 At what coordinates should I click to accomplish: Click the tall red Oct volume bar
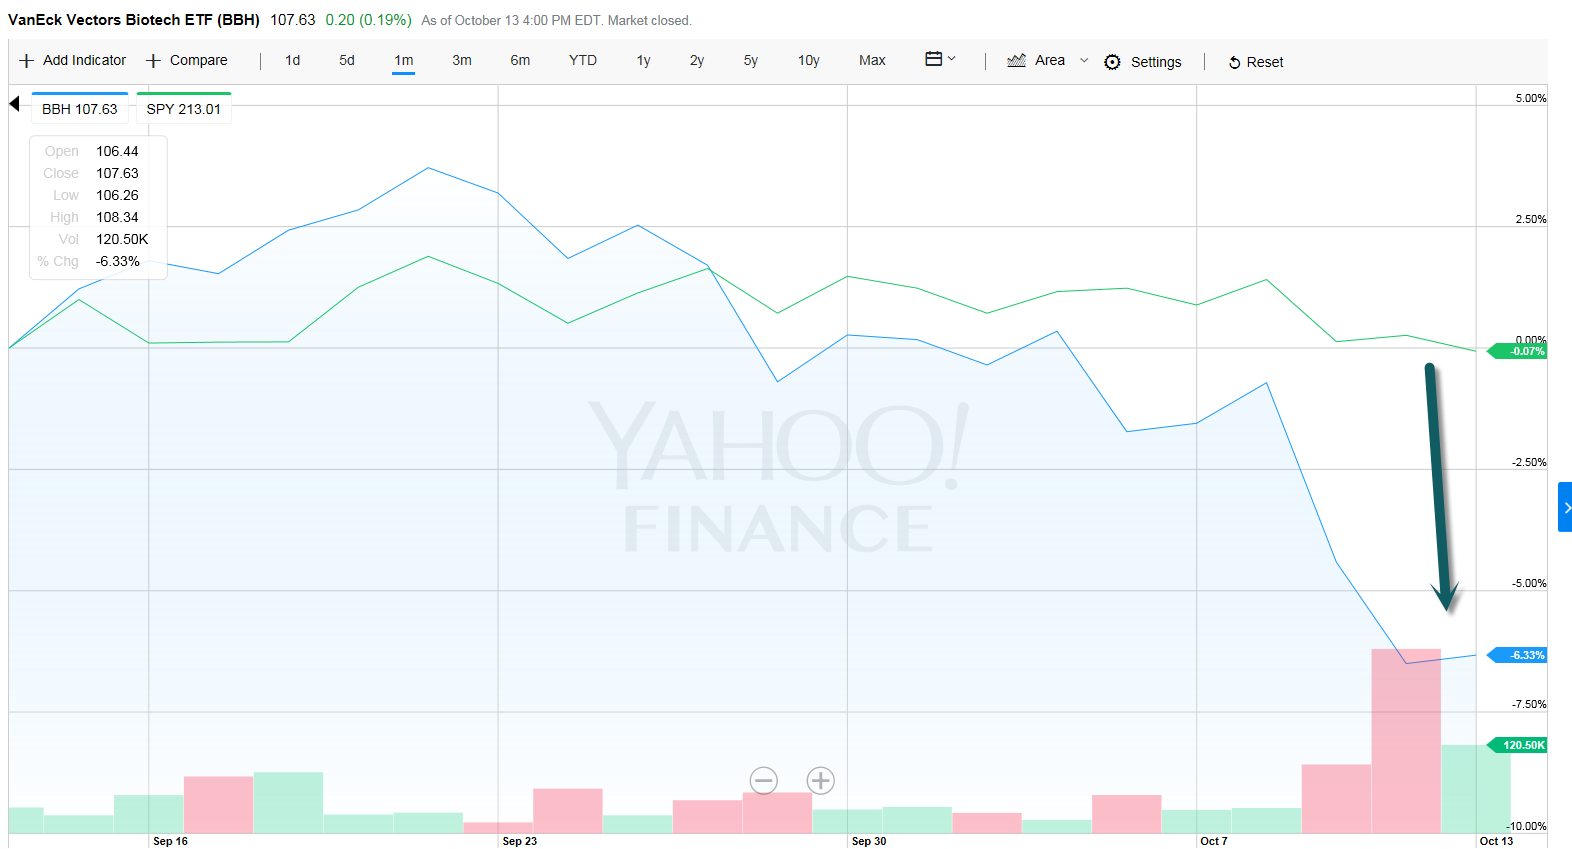(x=1406, y=741)
